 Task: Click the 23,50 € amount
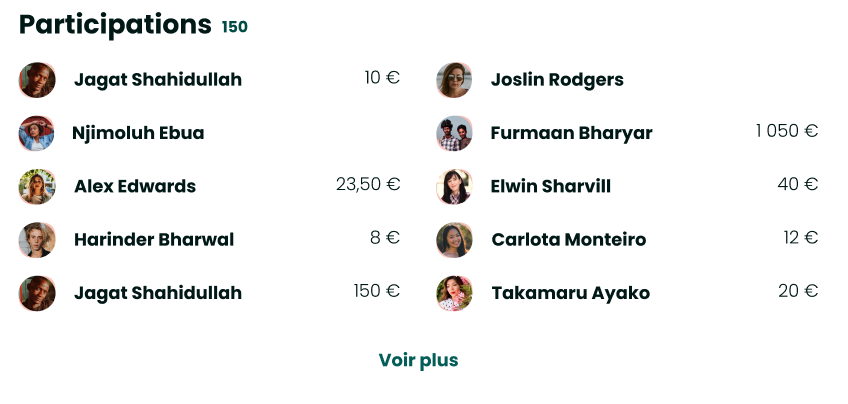click(368, 184)
